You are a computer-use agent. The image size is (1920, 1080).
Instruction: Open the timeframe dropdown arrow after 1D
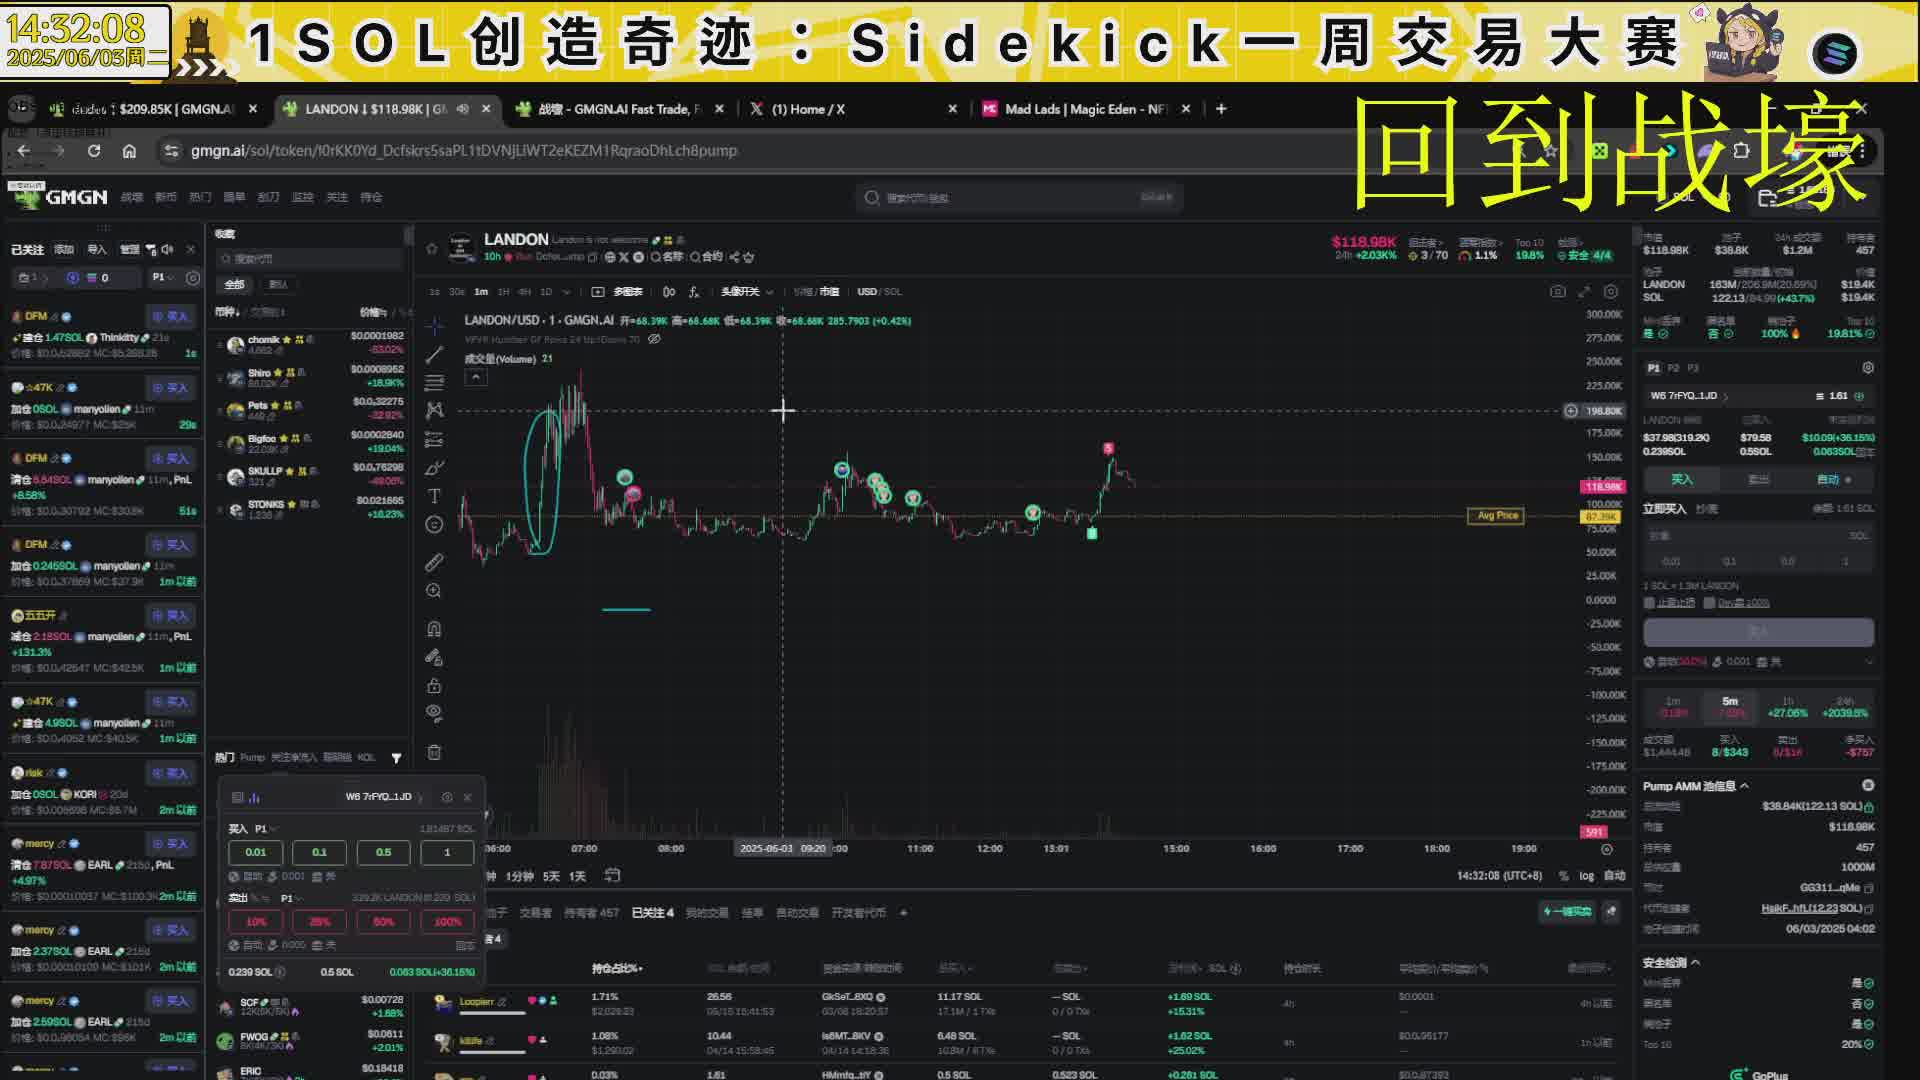567,292
